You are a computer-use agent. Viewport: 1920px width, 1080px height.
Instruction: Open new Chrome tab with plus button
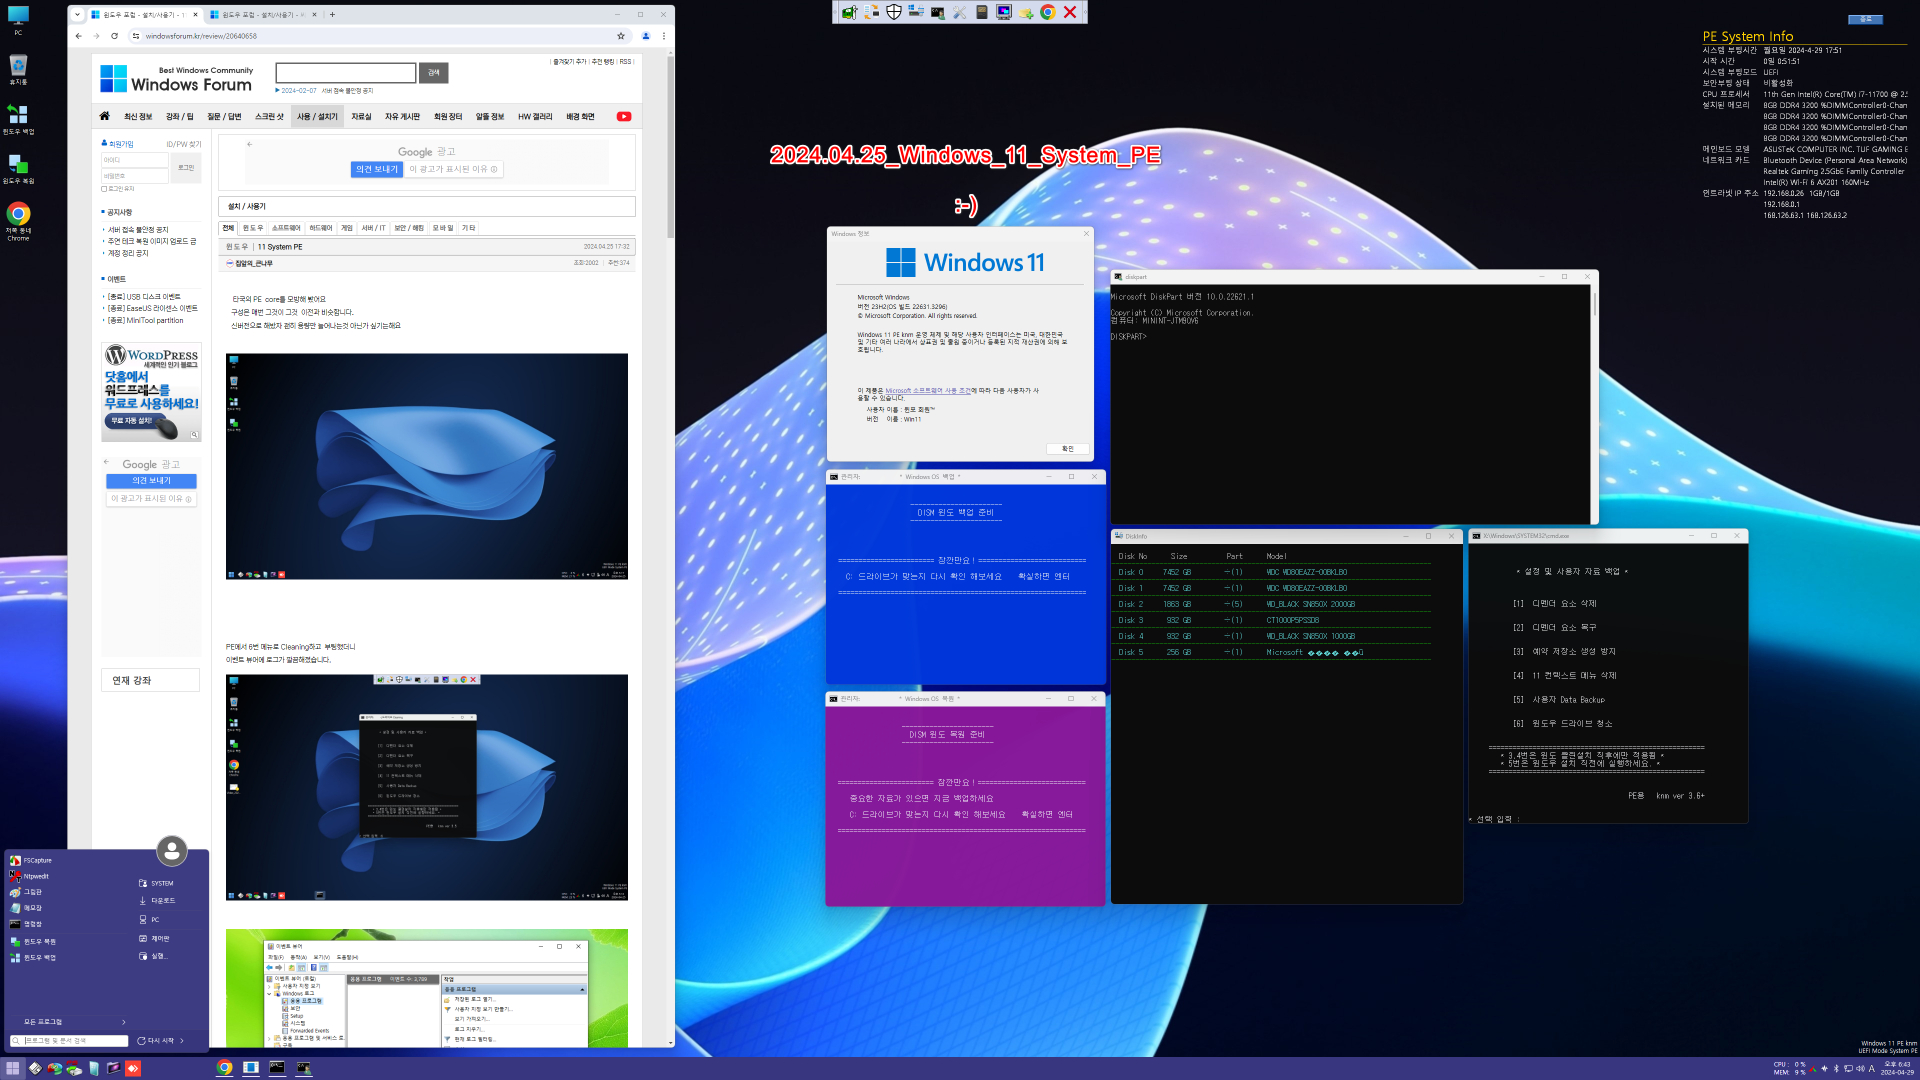(332, 15)
